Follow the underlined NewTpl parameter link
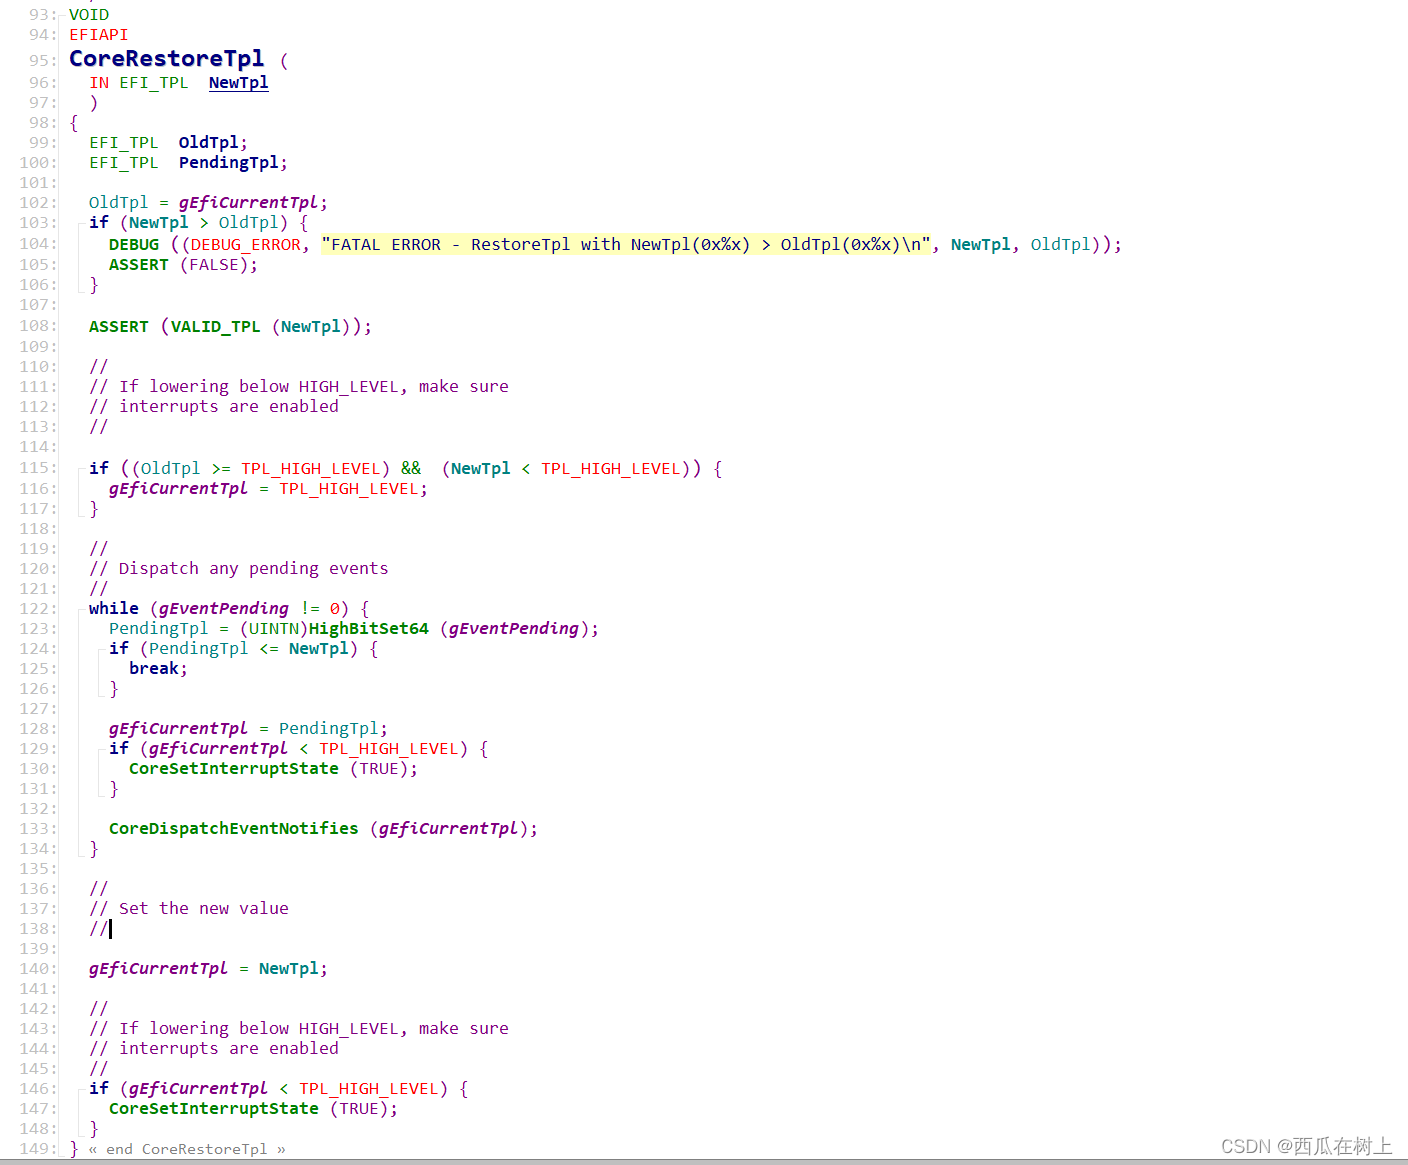The height and width of the screenshot is (1165, 1408). pos(238,82)
